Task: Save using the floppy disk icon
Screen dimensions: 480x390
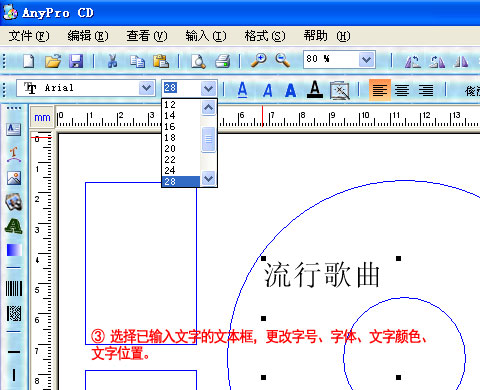Action: click(76, 61)
